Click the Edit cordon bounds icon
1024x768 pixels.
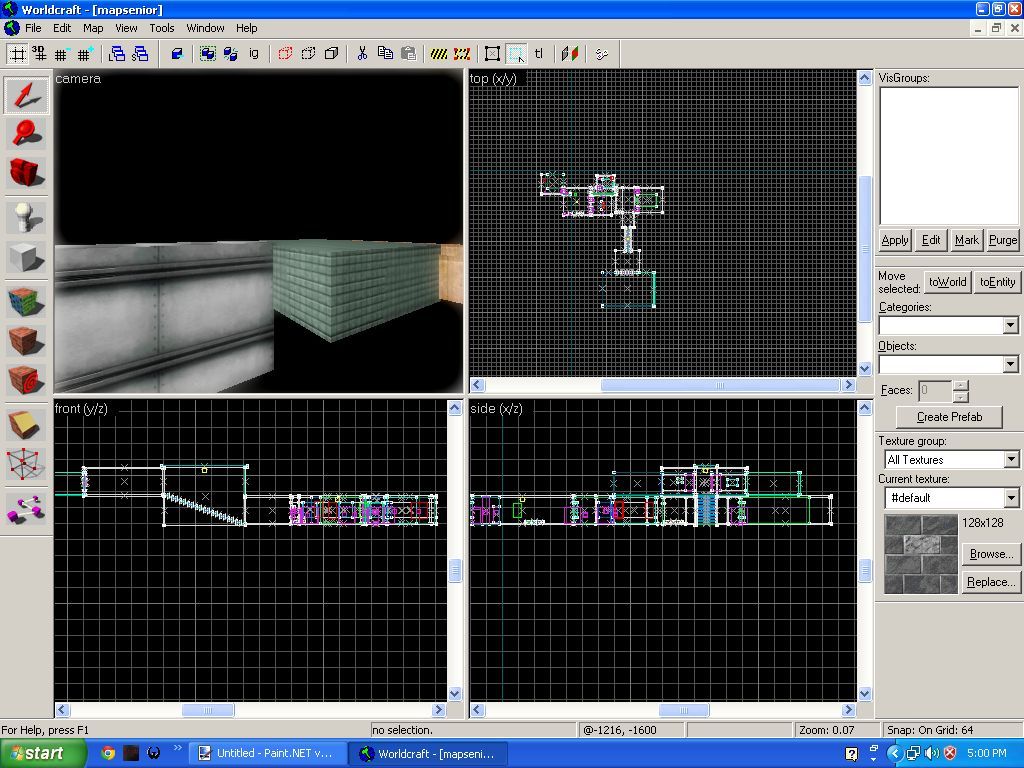pyautogui.click(x=462, y=54)
